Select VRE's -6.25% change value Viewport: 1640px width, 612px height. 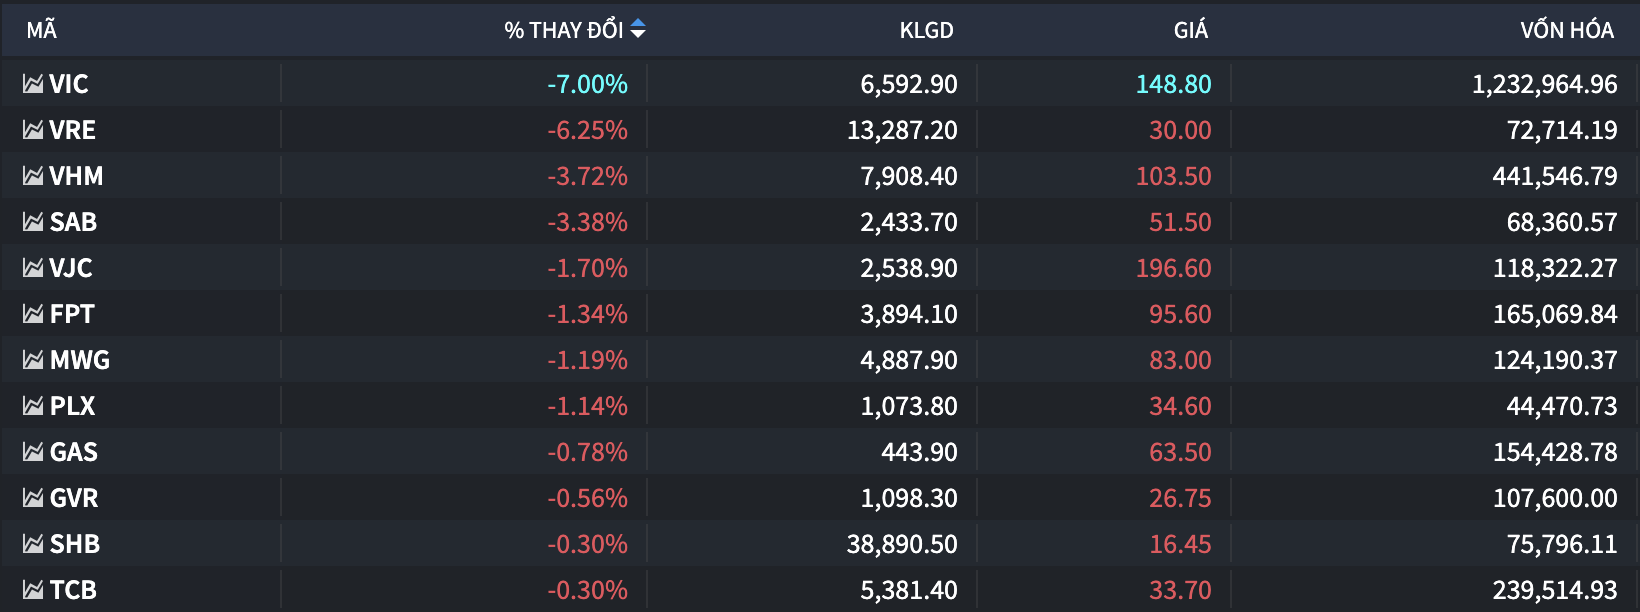click(x=587, y=130)
